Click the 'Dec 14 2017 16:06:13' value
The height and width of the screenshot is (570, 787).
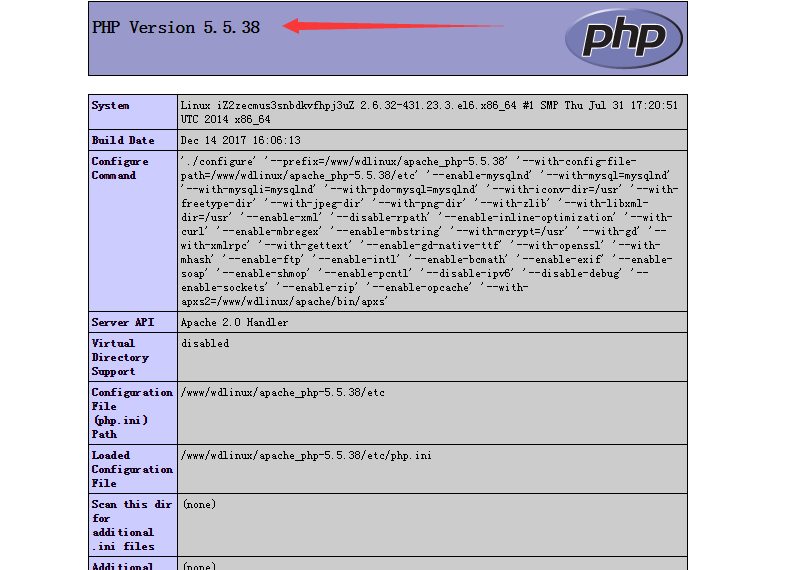point(240,140)
